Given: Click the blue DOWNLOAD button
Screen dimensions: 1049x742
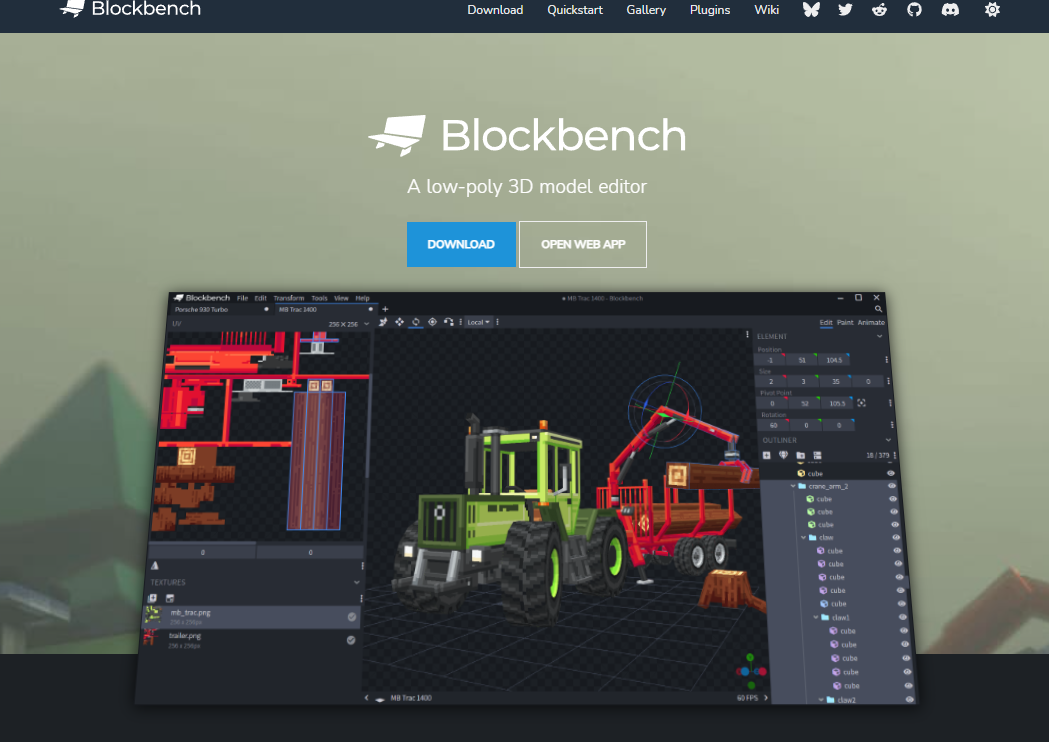Looking at the screenshot, I should [x=461, y=244].
